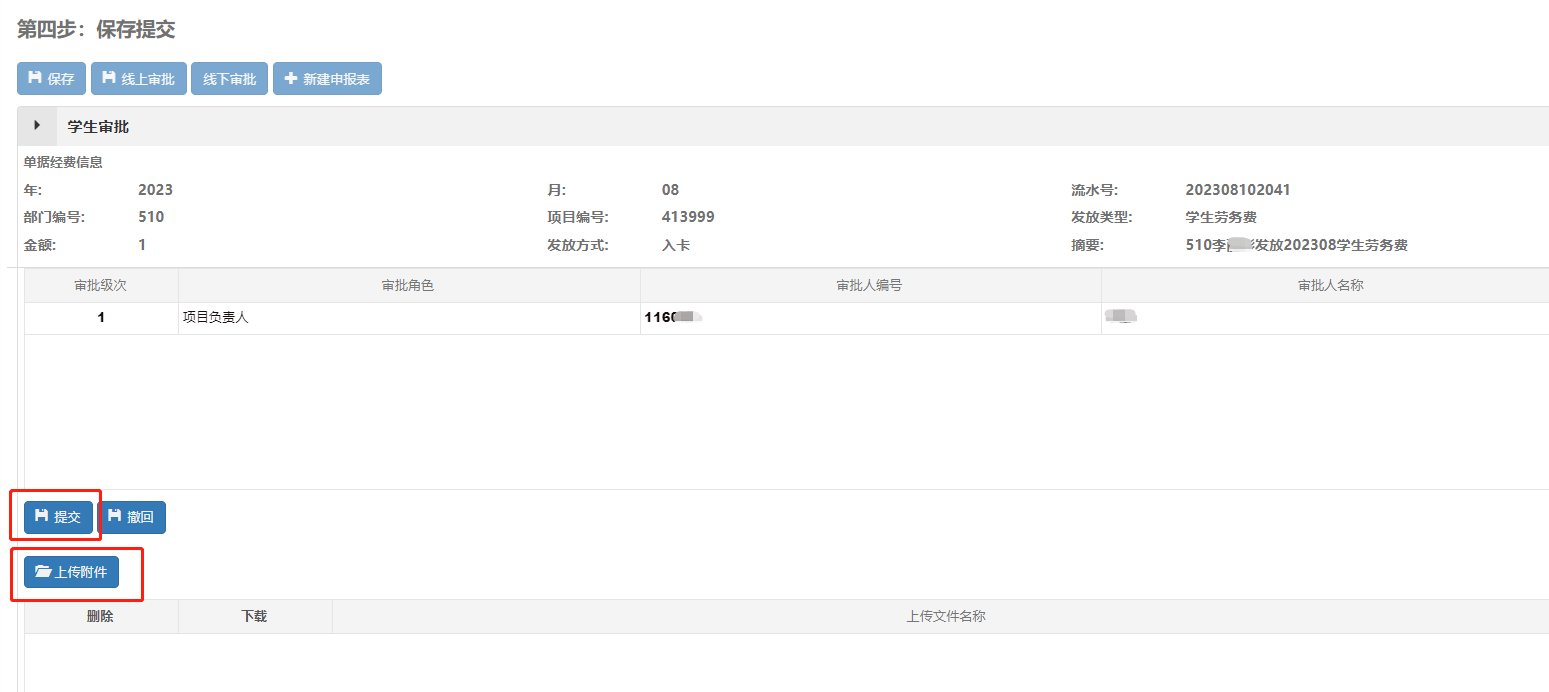Select the 审批角色 column header
Image resolution: width=1549 pixels, height=692 pixels.
click(408, 285)
